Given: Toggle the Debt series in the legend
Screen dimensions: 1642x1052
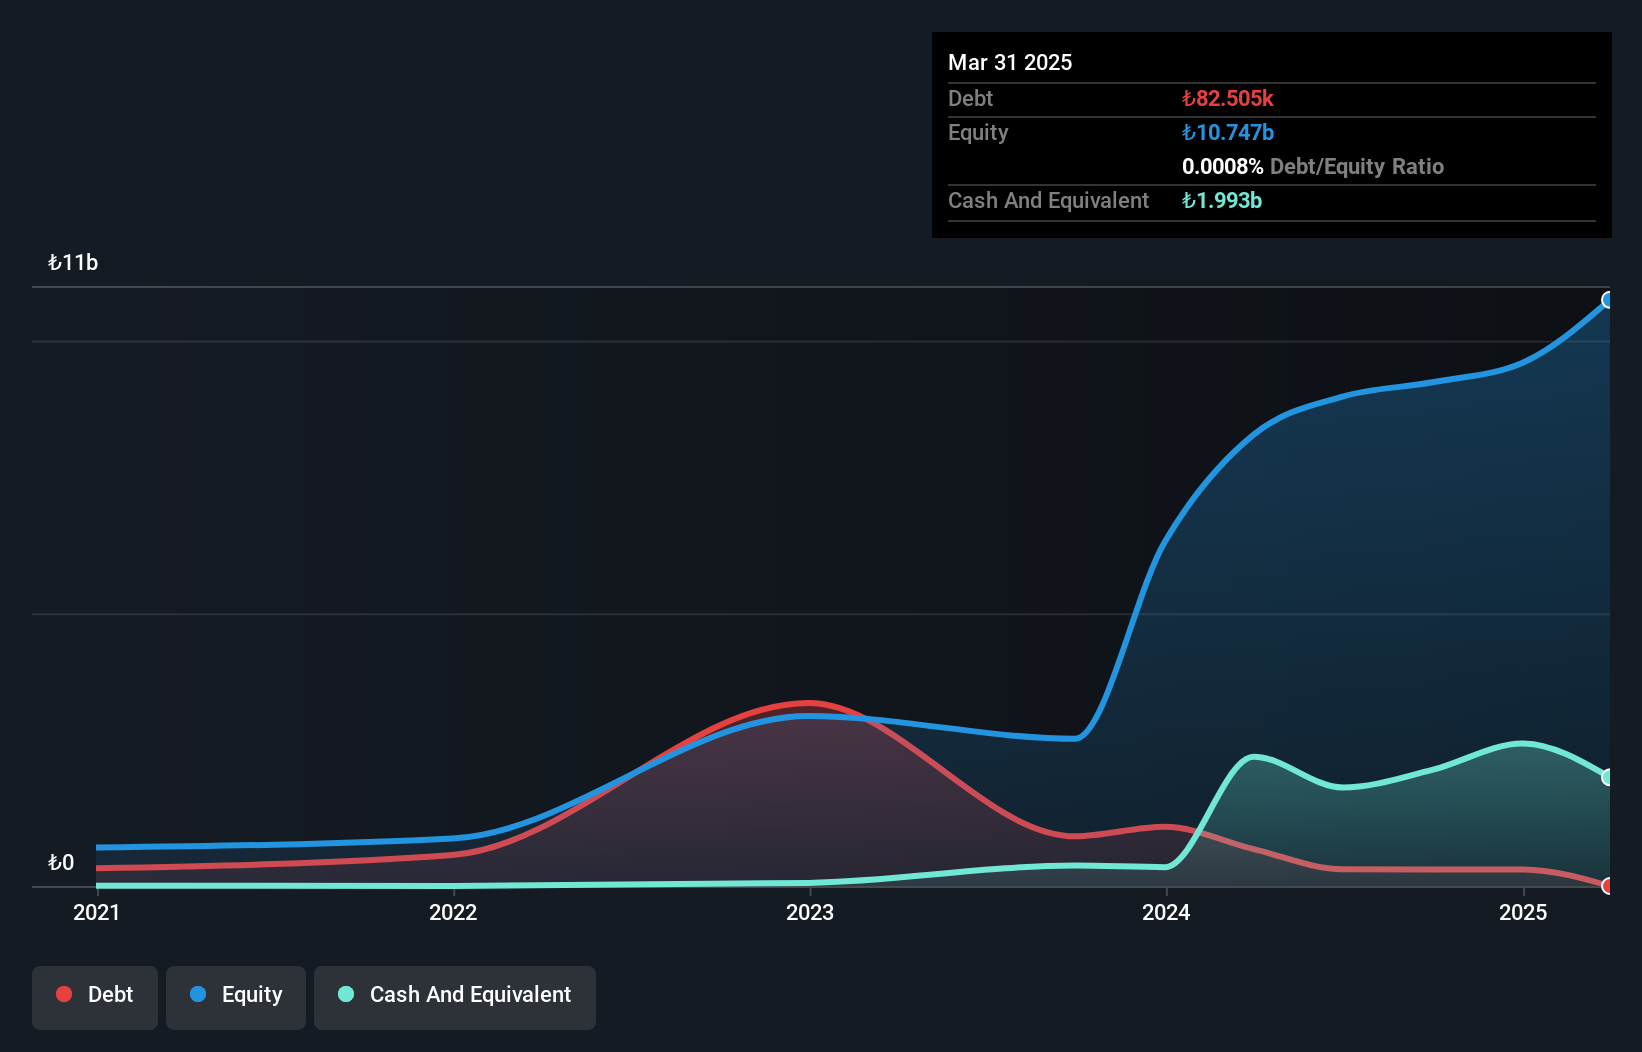Looking at the screenshot, I should [95, 997].
